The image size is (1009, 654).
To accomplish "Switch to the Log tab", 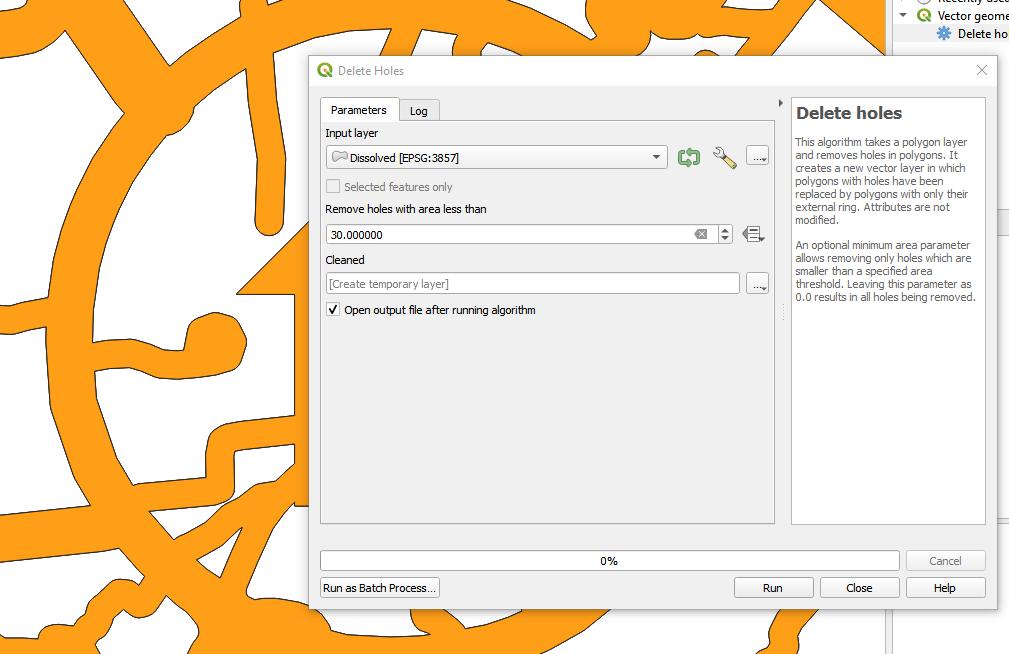I will pos(419,111).
